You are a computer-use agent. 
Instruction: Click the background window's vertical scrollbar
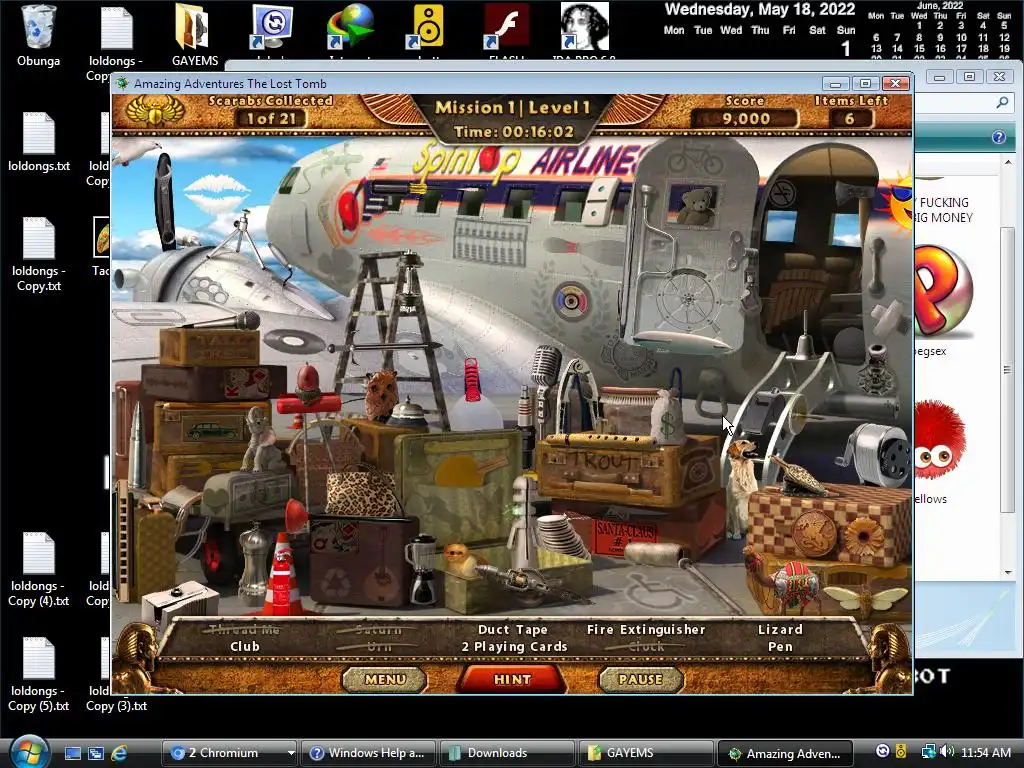pyautogui.click(x=1008, y=368)
